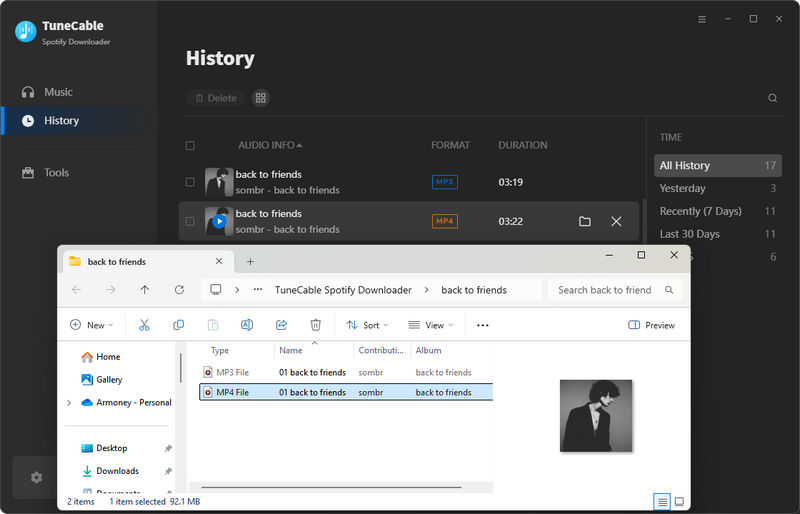Switch Explorer to large thumbnails view icon

679,502
